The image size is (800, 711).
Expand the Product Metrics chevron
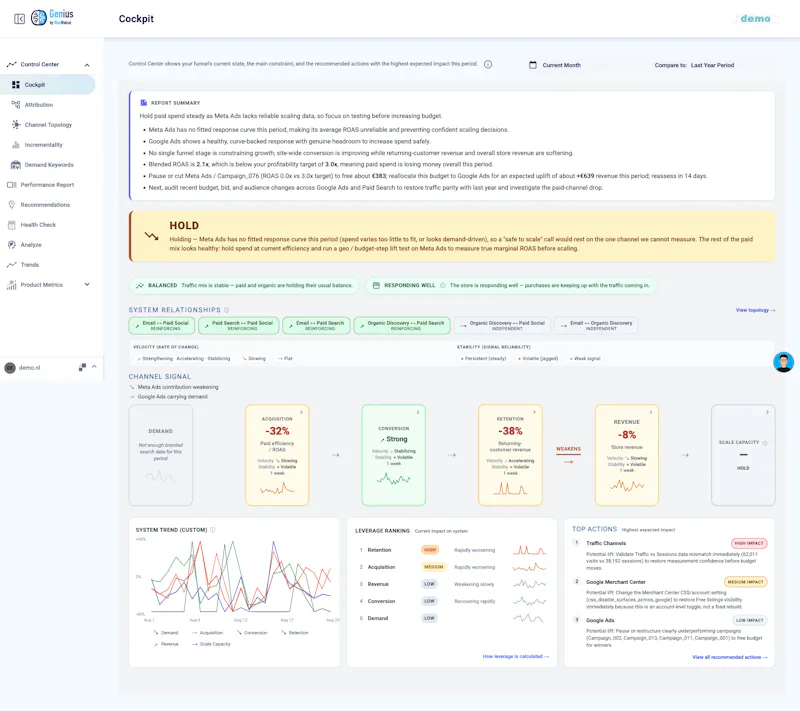(x=87, y=285)
